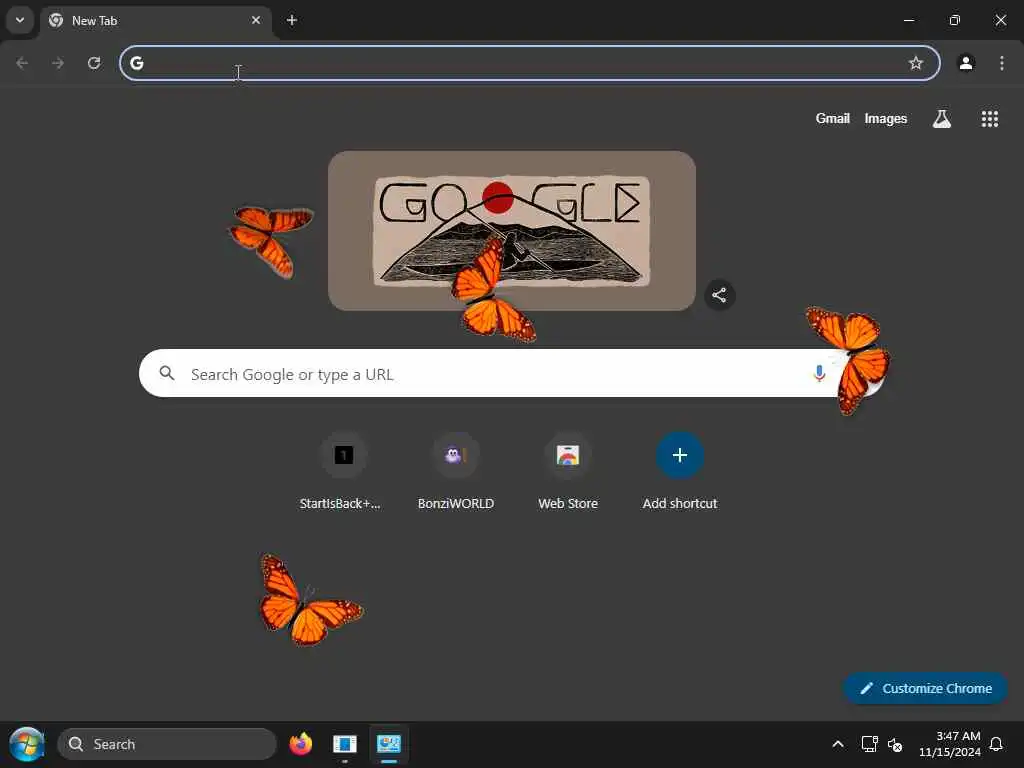The height and width of the screenshot is (768, 1024).
Task: Bookmark this tab with the star icon
Action: (916, 63)
